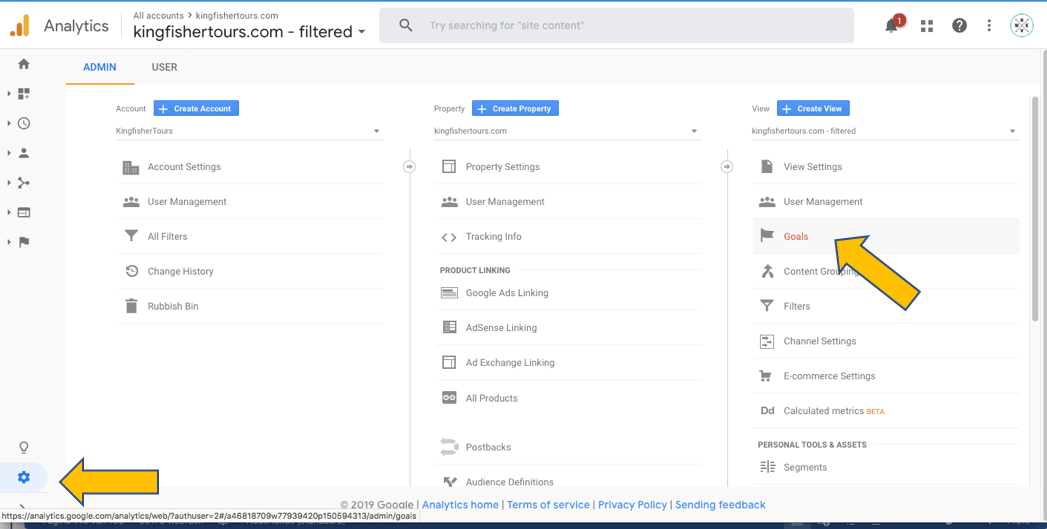Open the Analytics home footer link
The width and height of the screenshot is (1047, 529).
point(460,505)
